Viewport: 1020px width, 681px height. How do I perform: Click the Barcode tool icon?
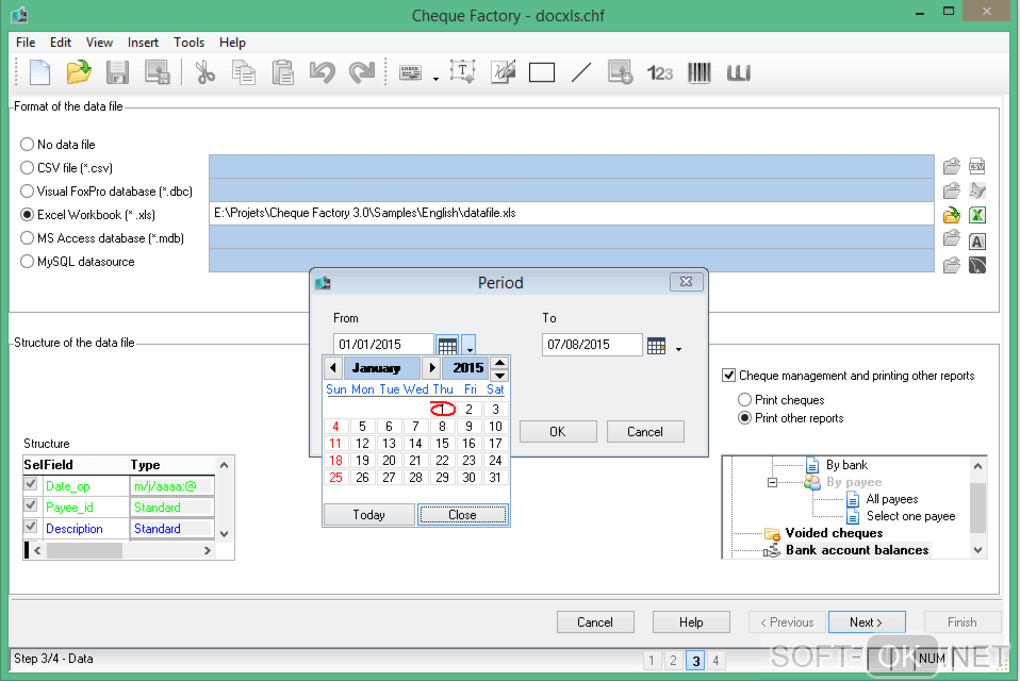click(x=699, y=72)
